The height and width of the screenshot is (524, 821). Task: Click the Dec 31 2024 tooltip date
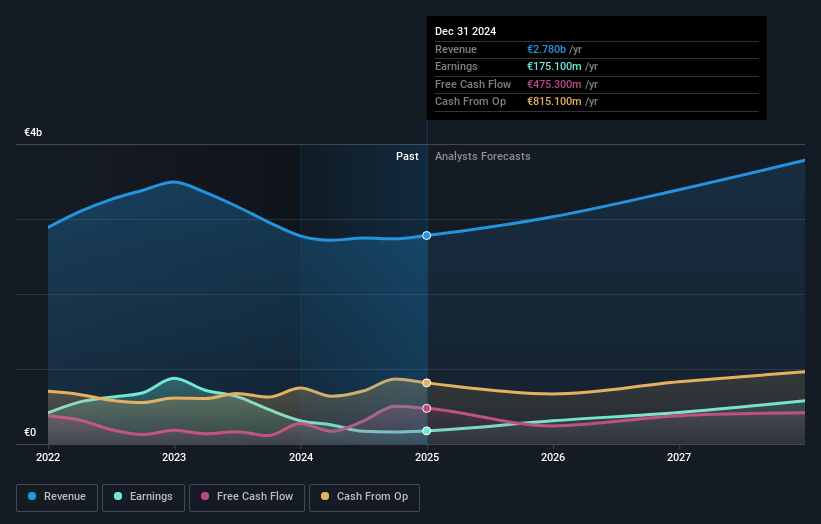click(465, 31)
